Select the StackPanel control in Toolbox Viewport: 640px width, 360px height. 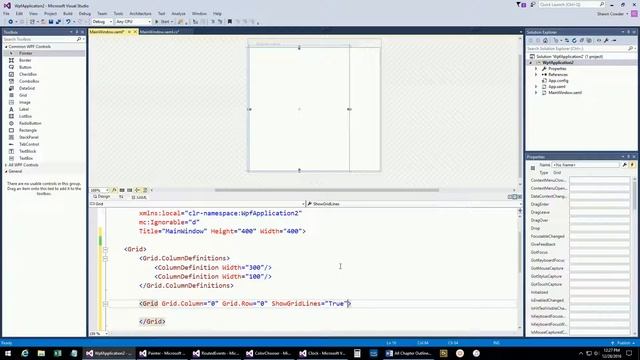coord(29,137)
